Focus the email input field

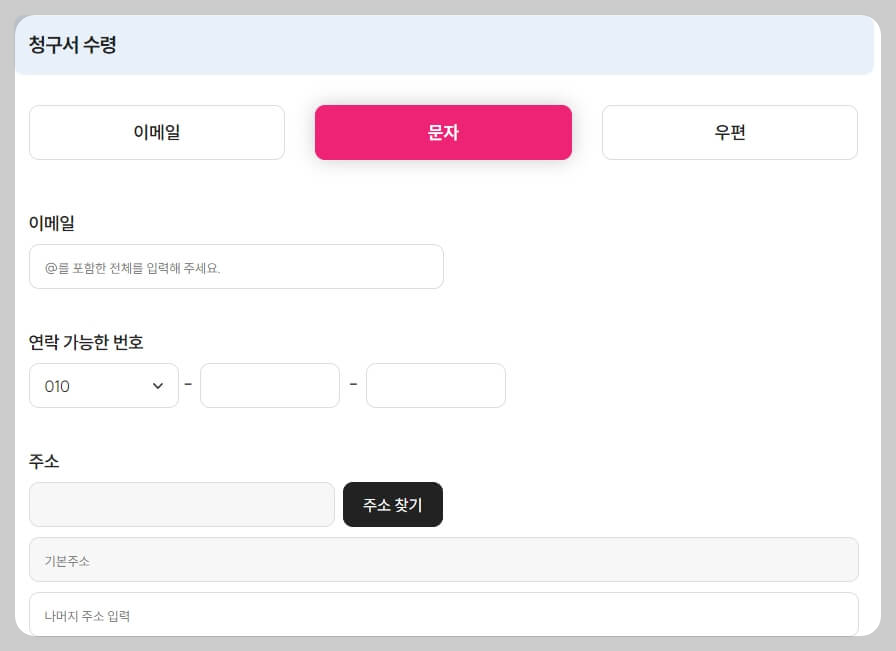(236, 266)
